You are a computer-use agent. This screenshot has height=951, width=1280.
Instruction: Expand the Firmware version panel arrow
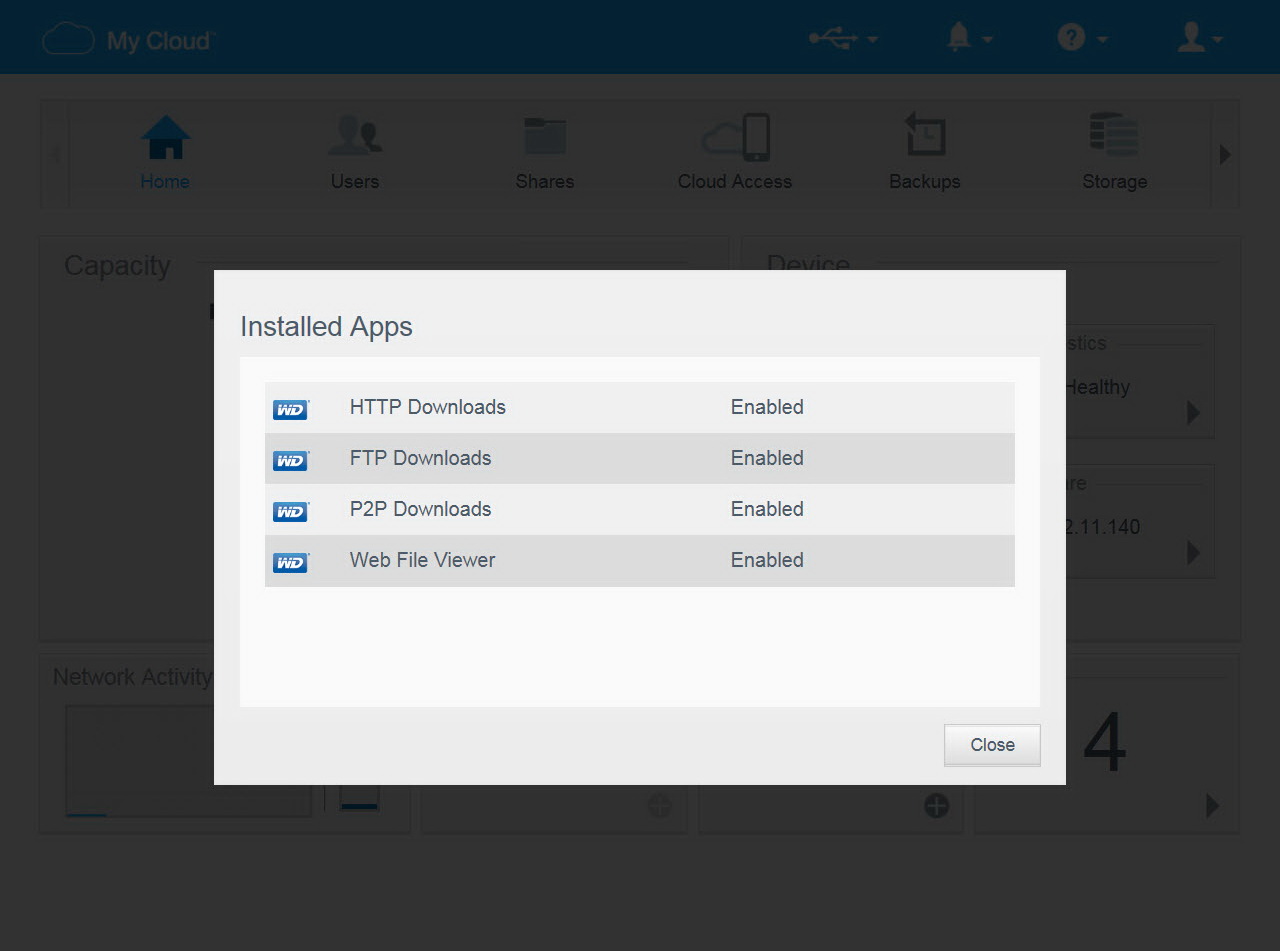pos(1193,552)
